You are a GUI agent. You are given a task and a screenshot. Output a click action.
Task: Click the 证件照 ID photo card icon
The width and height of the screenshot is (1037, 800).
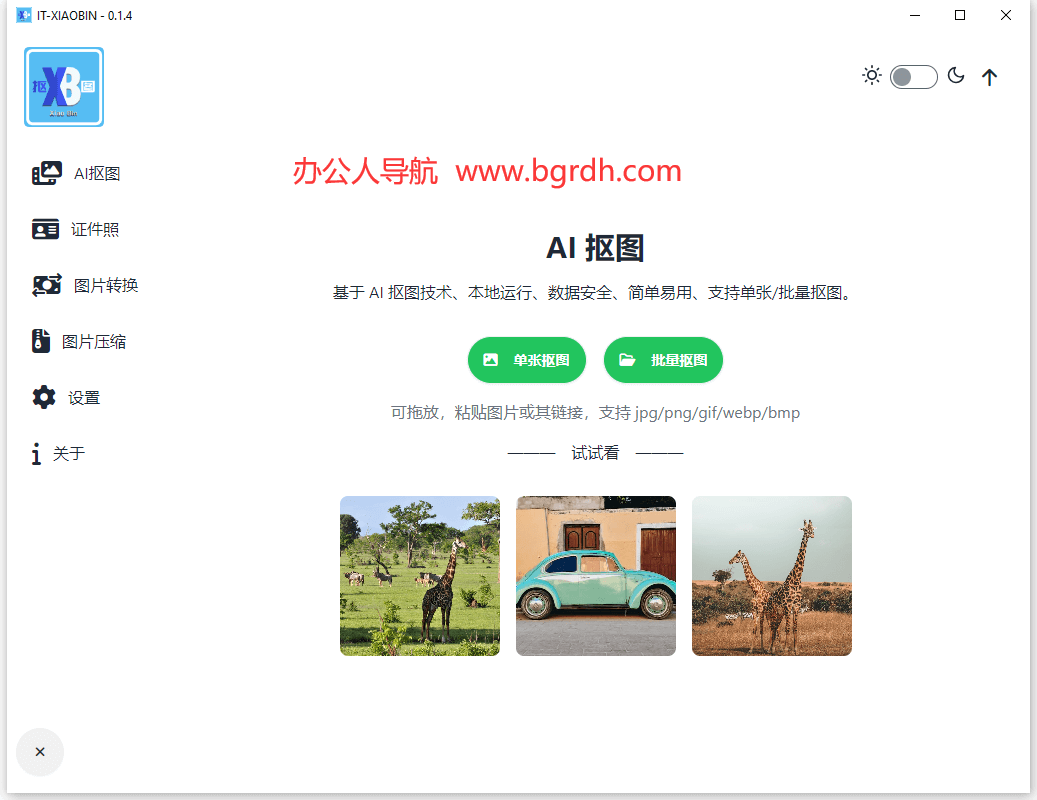44,228
